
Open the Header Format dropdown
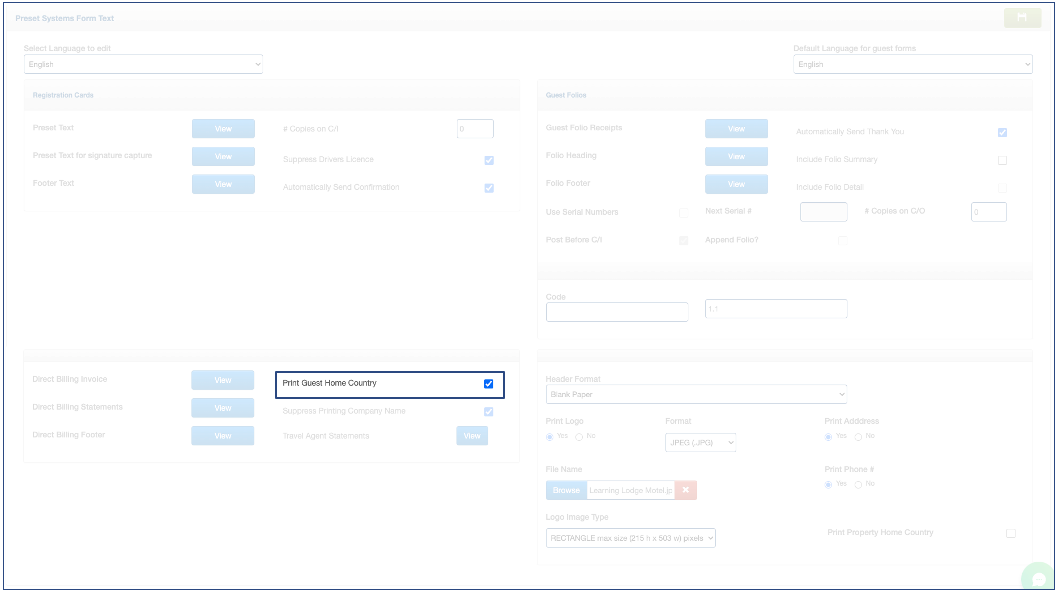pos(696,394)
